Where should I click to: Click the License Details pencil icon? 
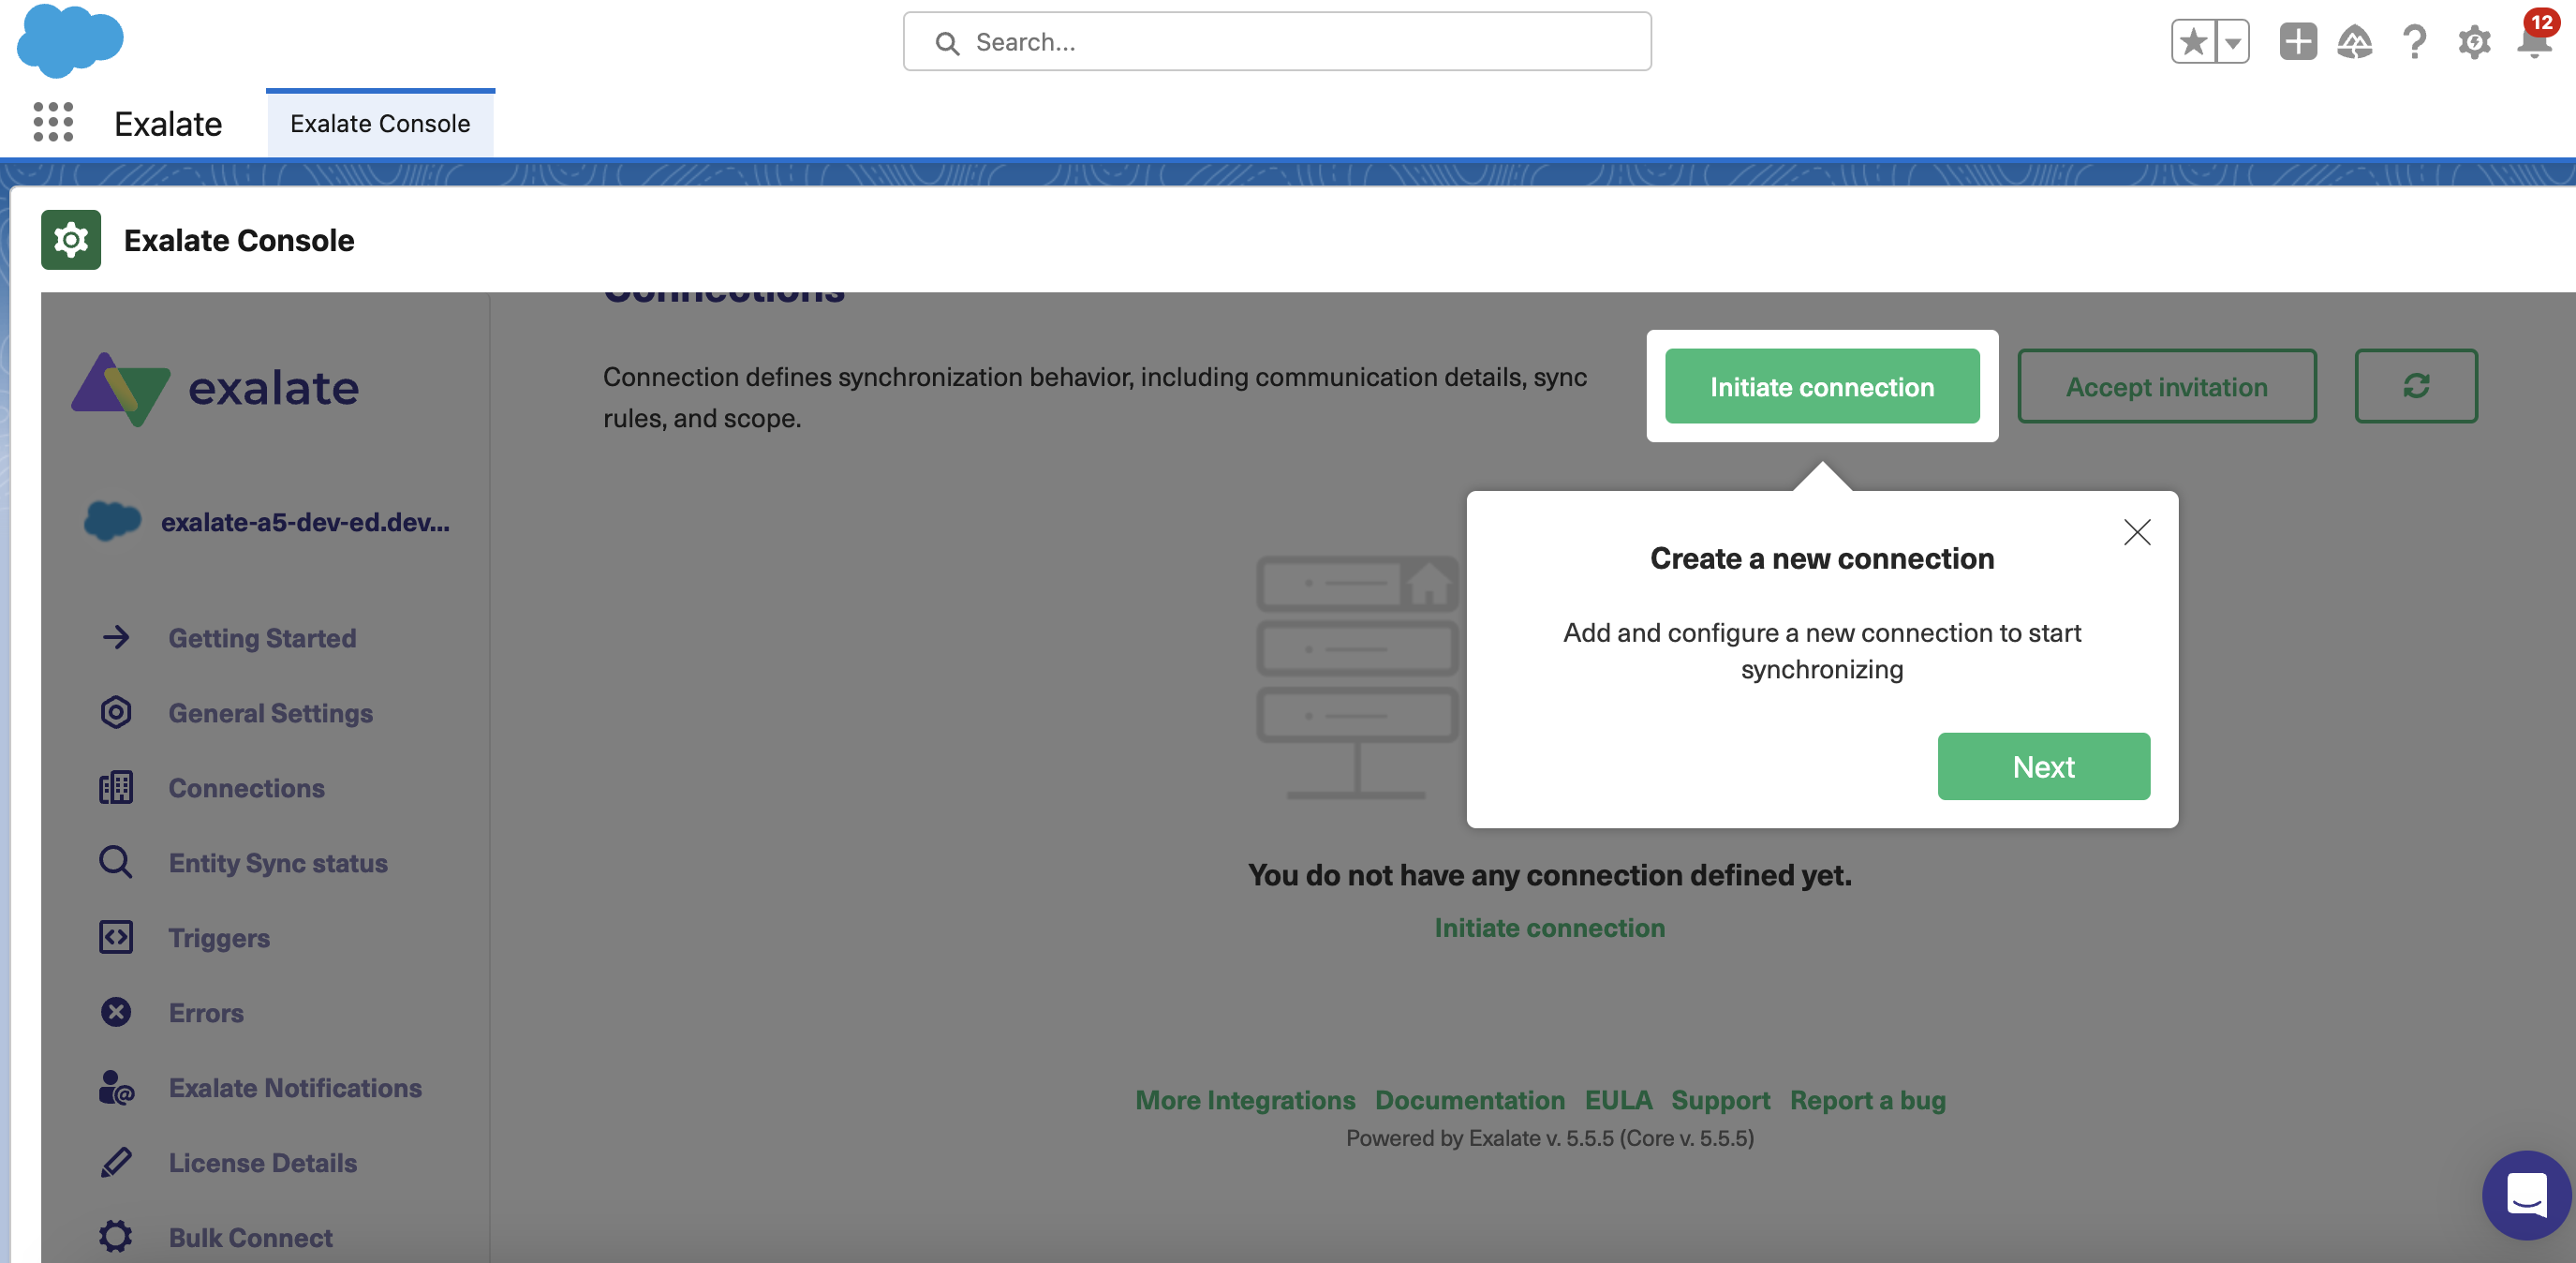116,1162
